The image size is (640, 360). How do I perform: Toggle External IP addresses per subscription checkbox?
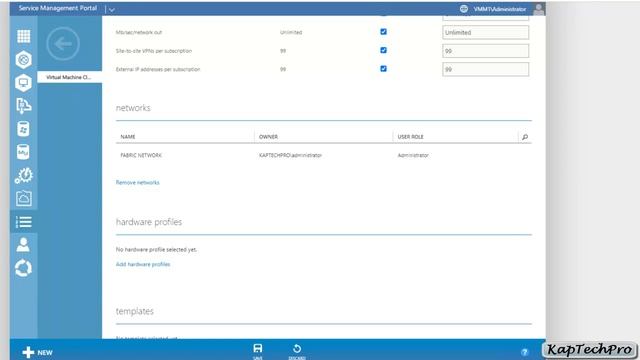(383, 69)
